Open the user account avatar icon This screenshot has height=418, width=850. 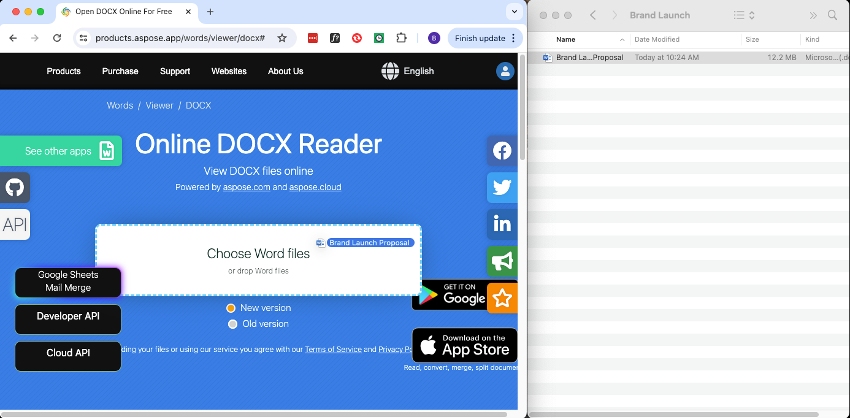coord(505,71)
